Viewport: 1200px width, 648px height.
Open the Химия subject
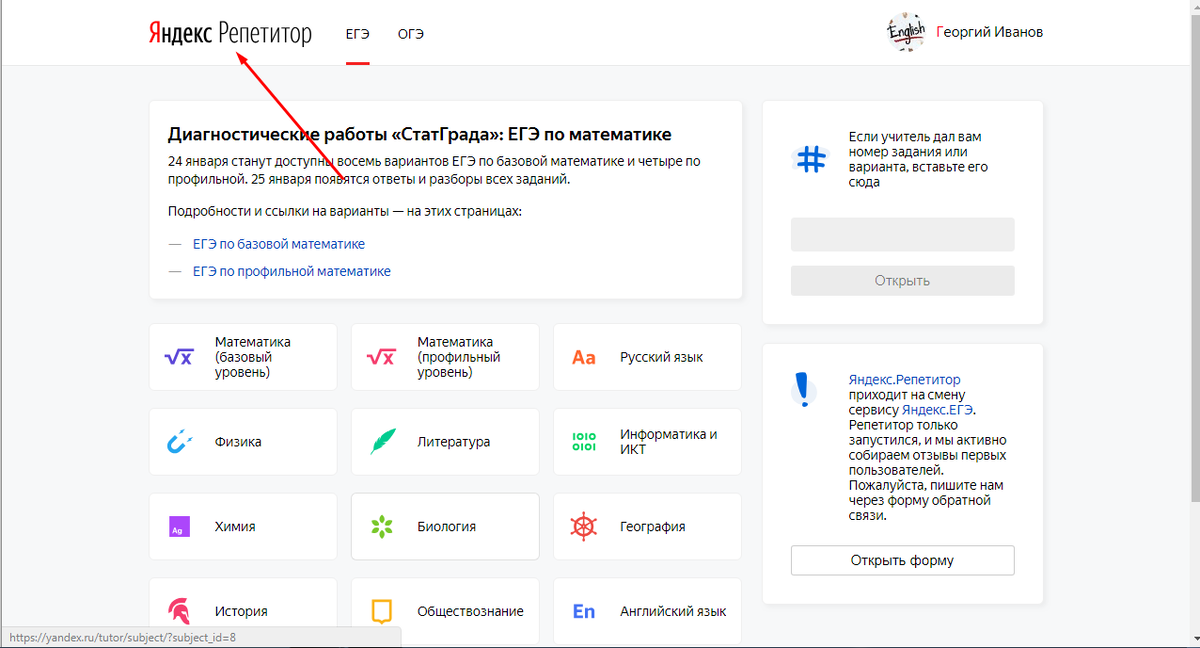243,526
